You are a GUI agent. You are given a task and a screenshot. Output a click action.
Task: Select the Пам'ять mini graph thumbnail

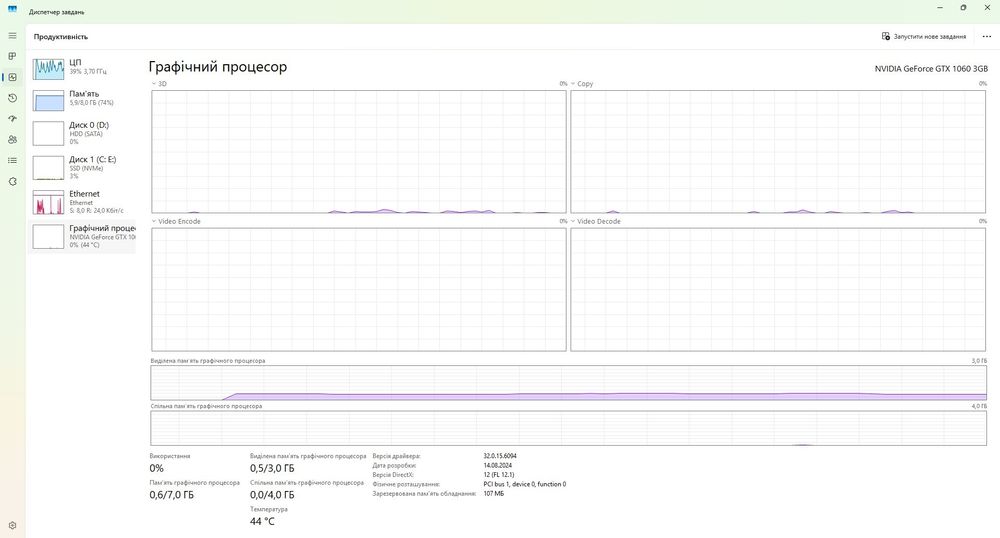(48, 101)
